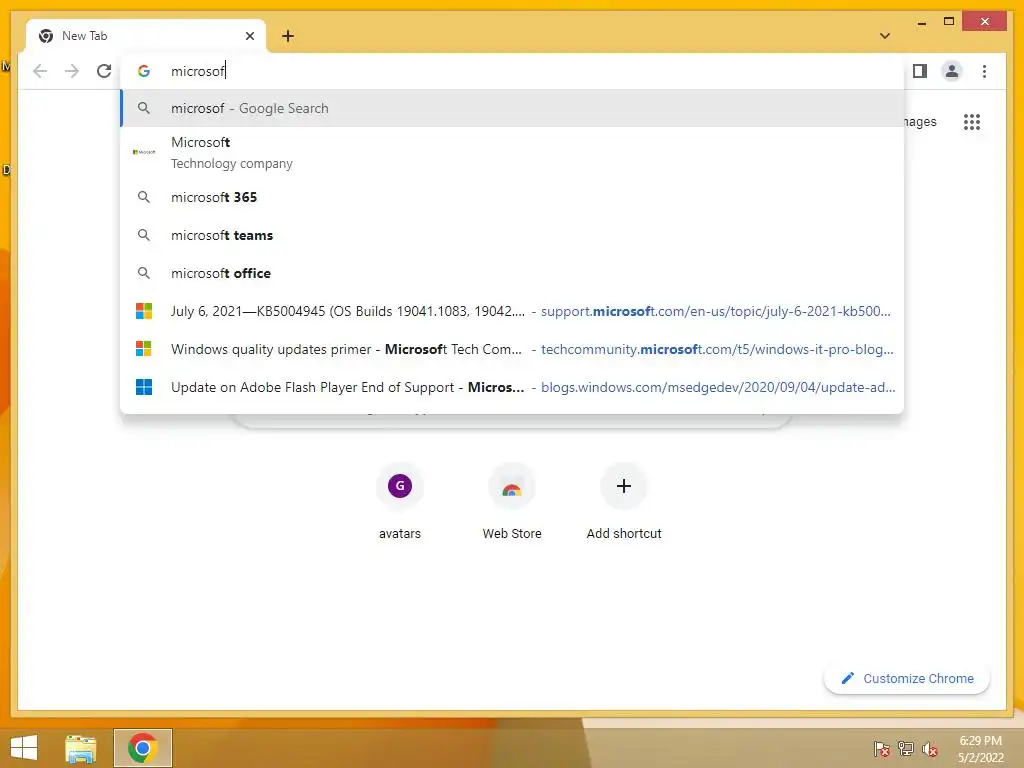Image resolution: width=1024 pixels, height=768 pixels.
Task: Click the Add shortcut button
Action: pos(624,502)
